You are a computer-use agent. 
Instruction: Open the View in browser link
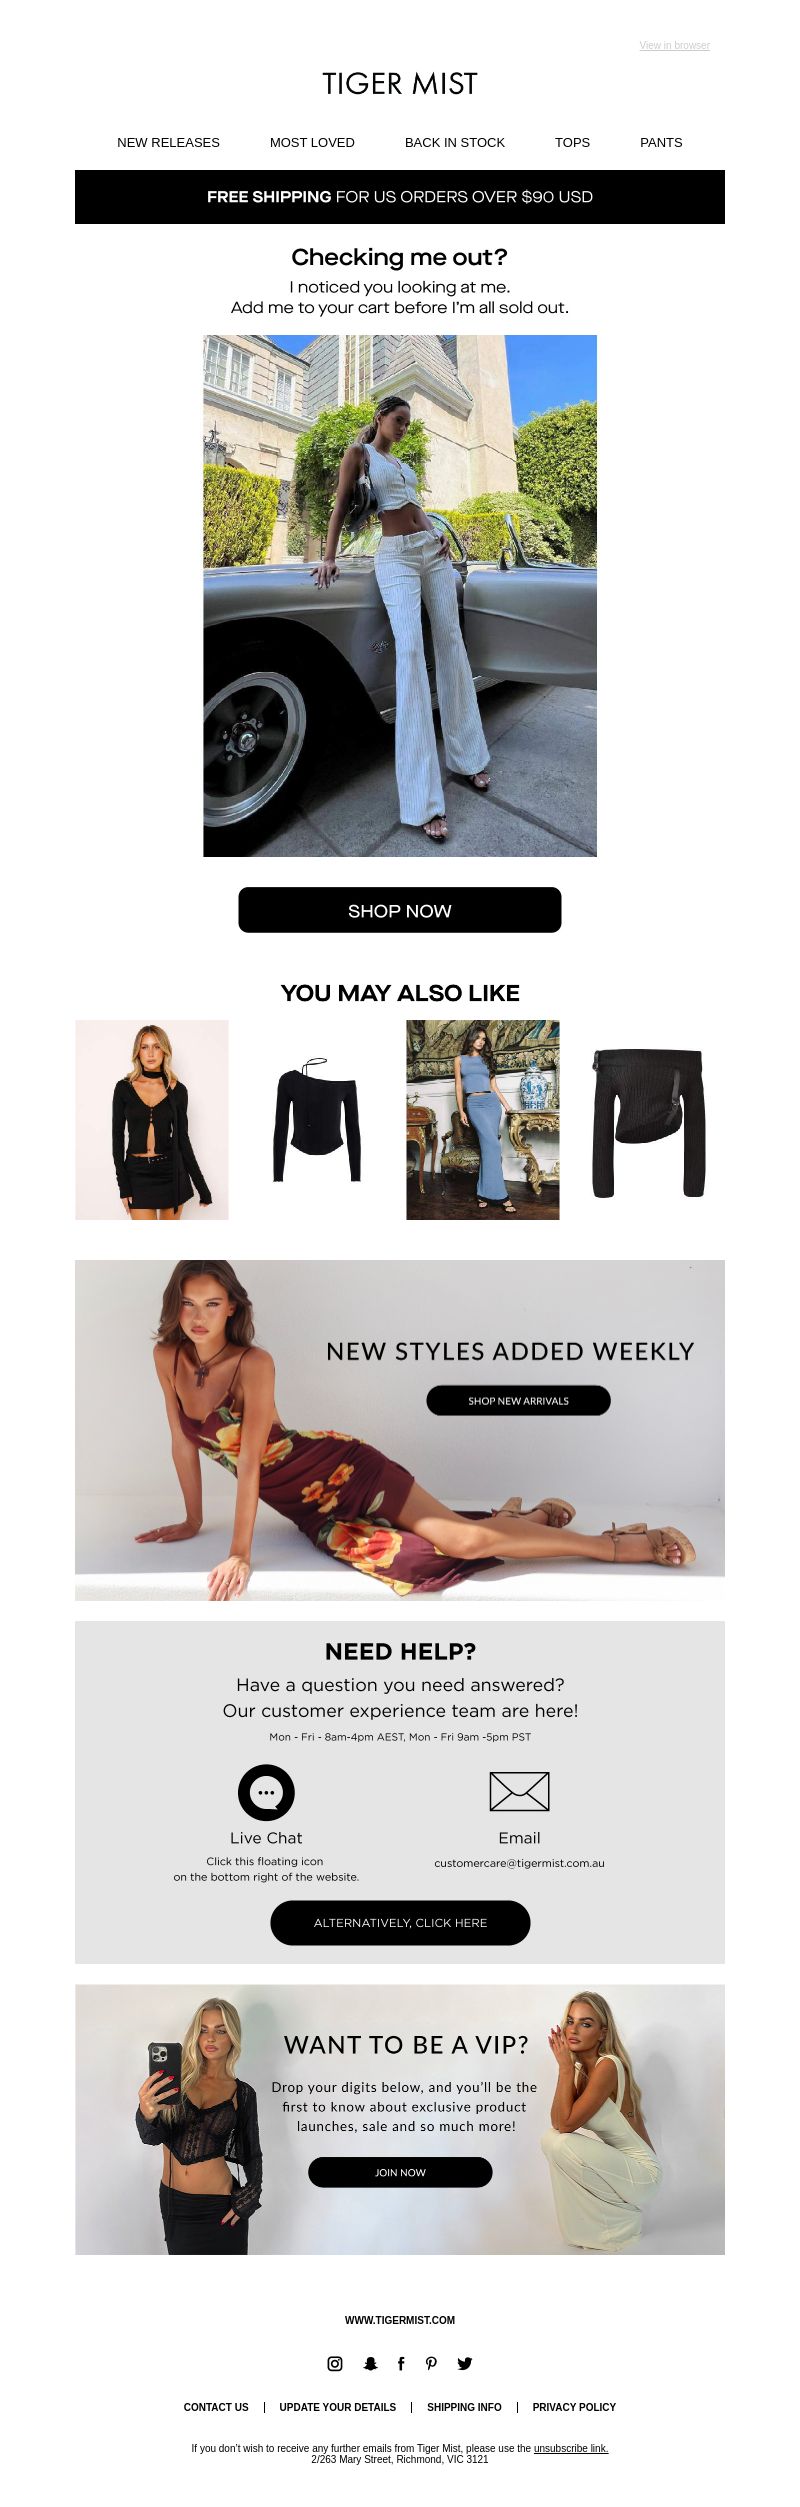675,45
